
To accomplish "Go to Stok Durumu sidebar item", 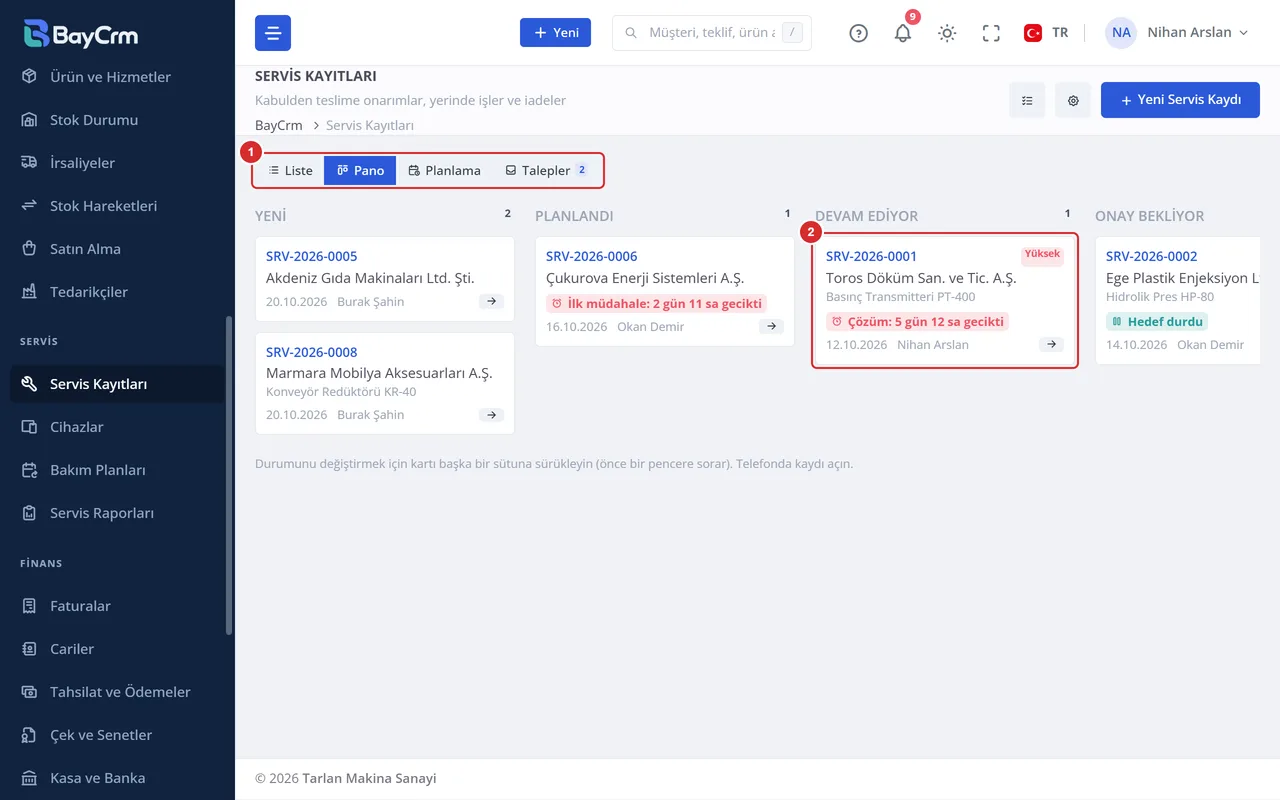I will pos(117,120).
